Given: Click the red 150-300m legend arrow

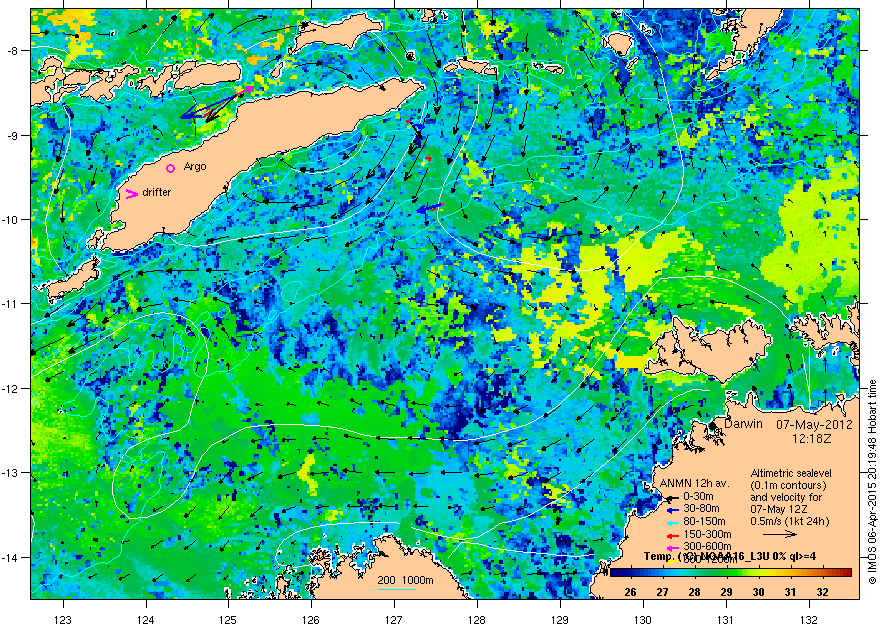Looking at the screenshot, I should click(x=673, y=535).
